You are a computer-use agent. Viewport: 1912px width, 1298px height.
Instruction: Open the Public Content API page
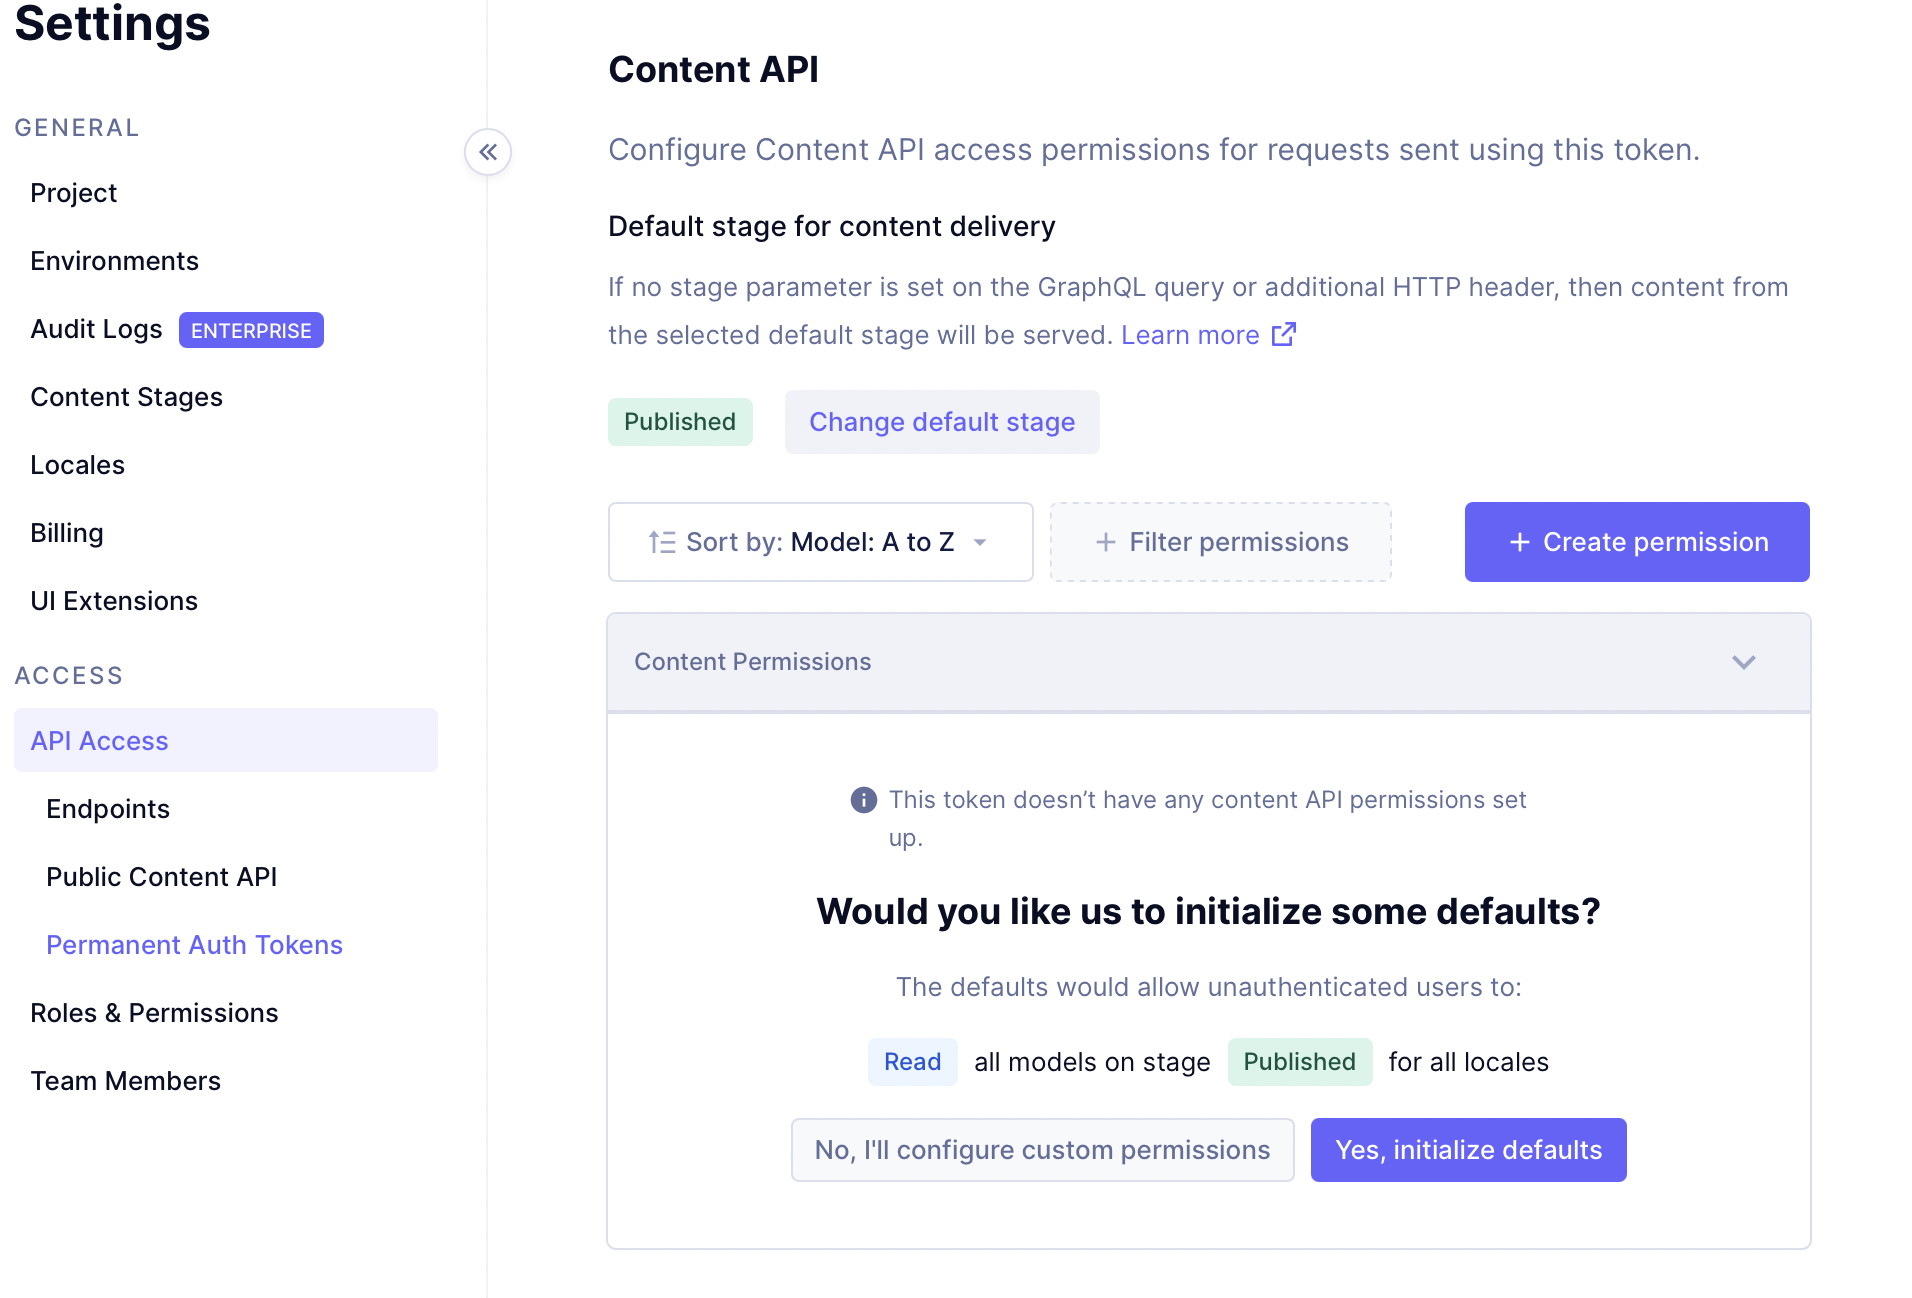point(161,876)
